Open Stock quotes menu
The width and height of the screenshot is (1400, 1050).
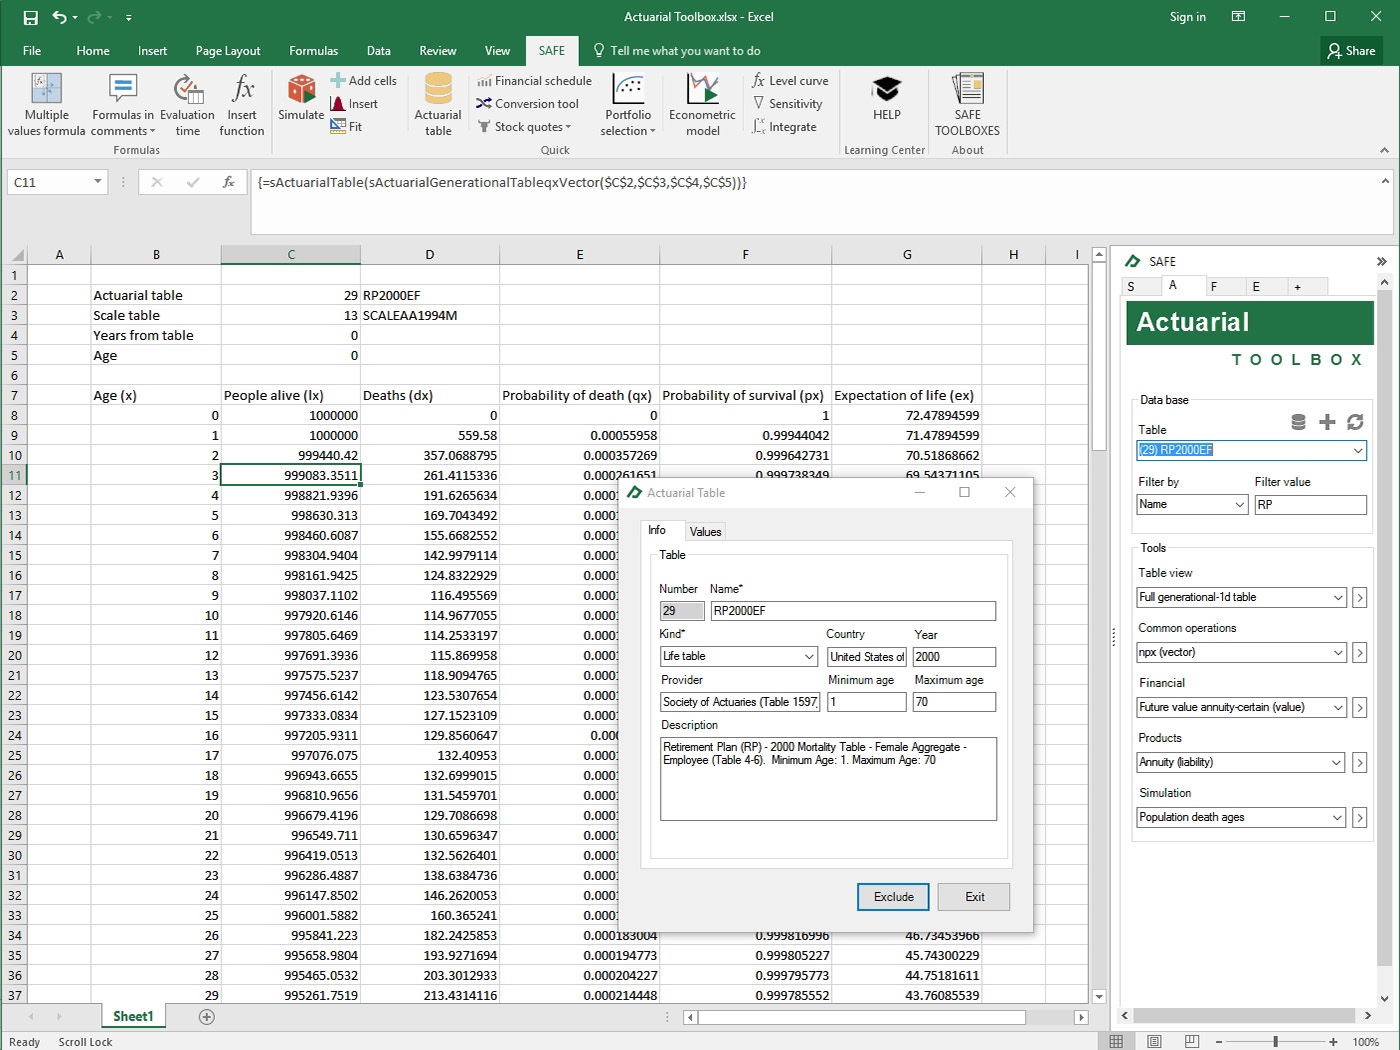click(525, 127)
